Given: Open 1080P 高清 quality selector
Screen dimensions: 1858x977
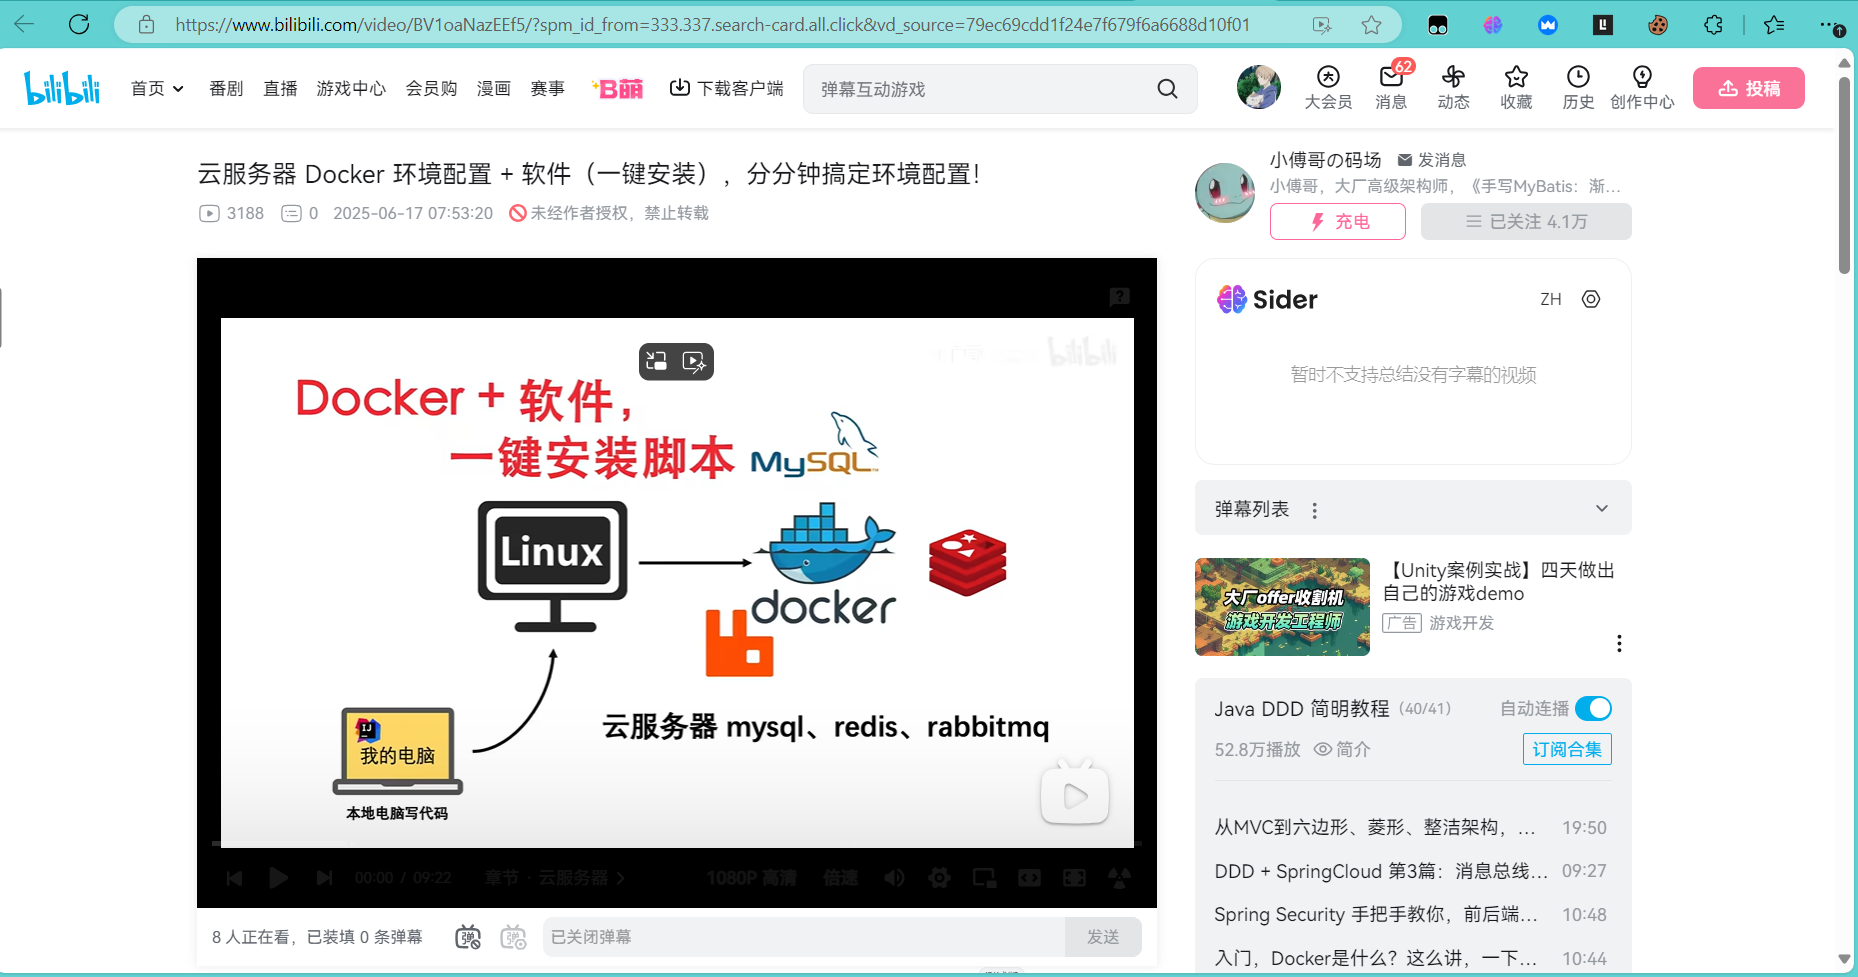Looking at the screenshot, I should pos(751,878).
